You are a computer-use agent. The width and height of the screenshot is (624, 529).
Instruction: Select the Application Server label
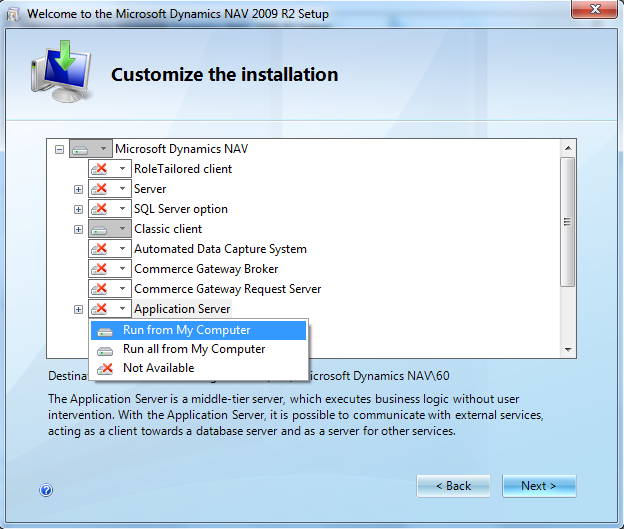point(182,309)
